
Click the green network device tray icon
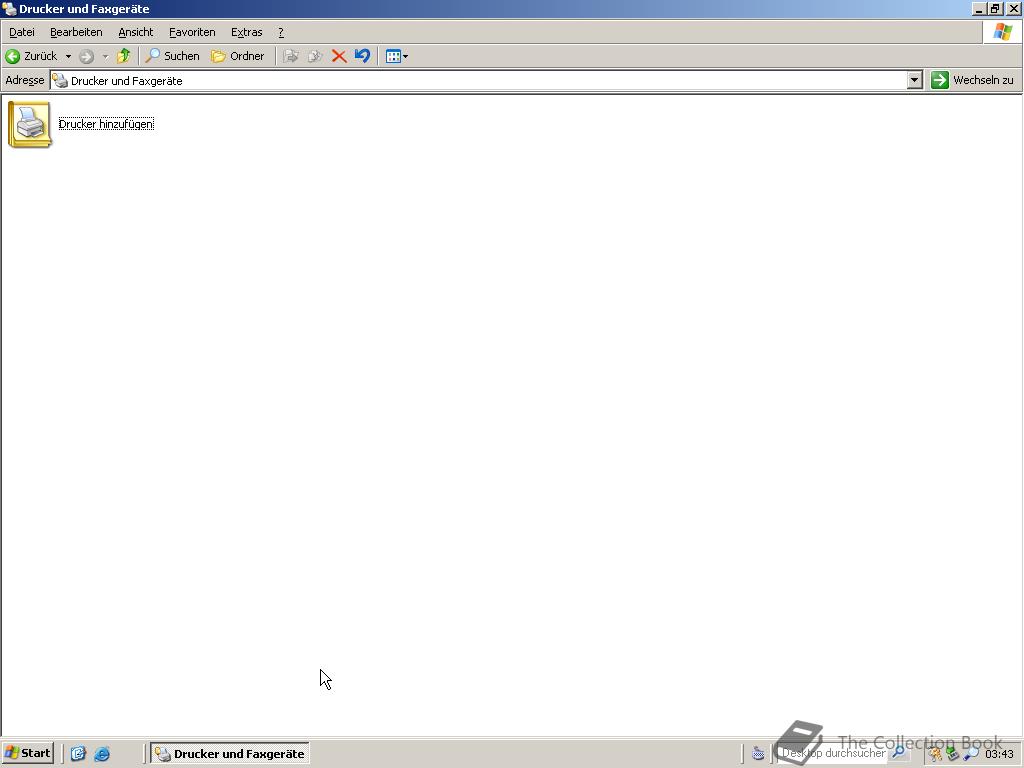click(x=953, y=754)
